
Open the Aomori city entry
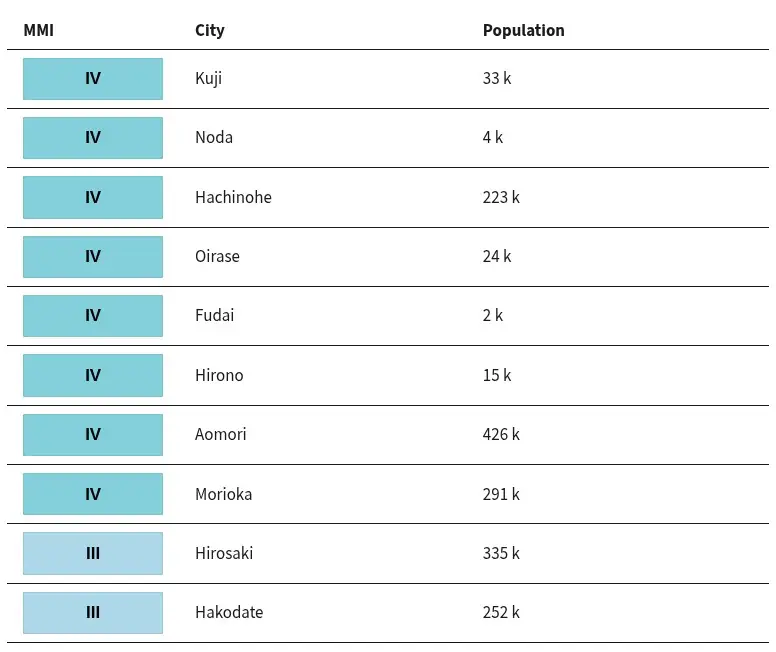click(220, 434)
